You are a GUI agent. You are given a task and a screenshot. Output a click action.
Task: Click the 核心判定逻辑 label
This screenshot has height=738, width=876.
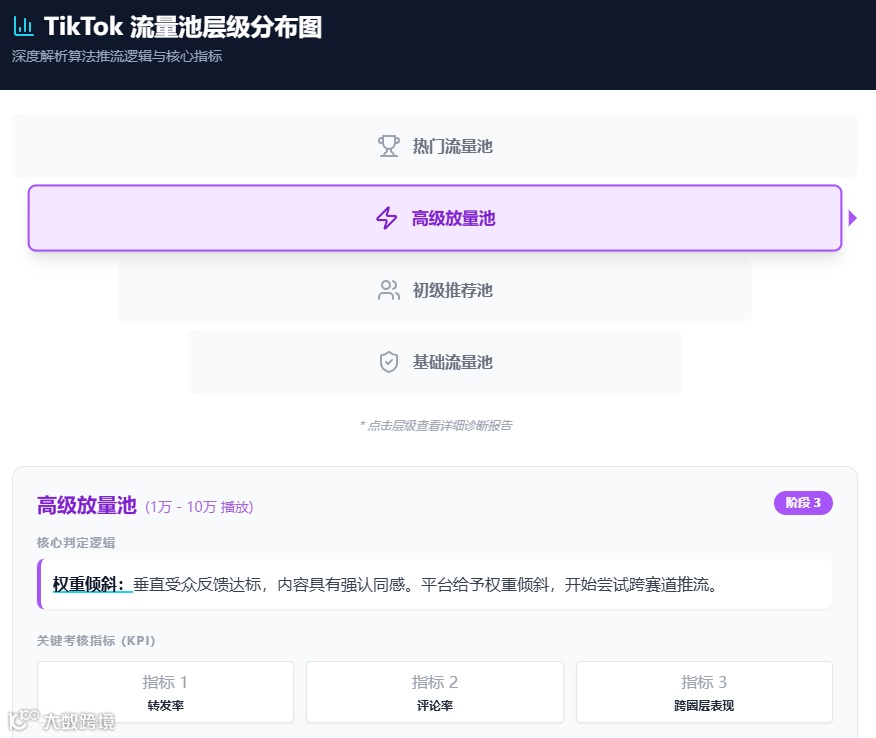tap(76, 542)
